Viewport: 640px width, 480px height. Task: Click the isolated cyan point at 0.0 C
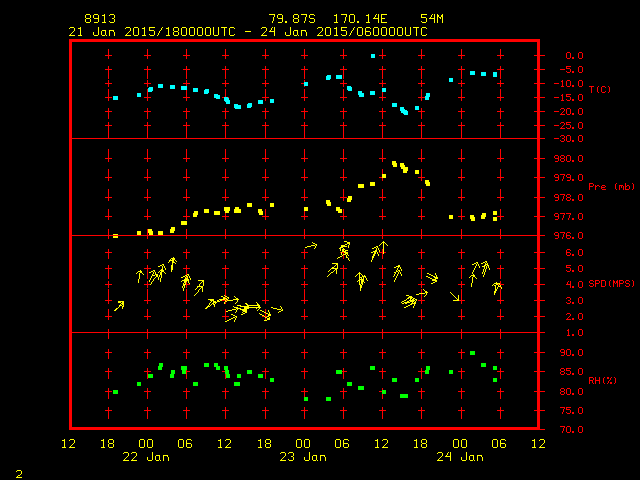click(x=373, y=56)
